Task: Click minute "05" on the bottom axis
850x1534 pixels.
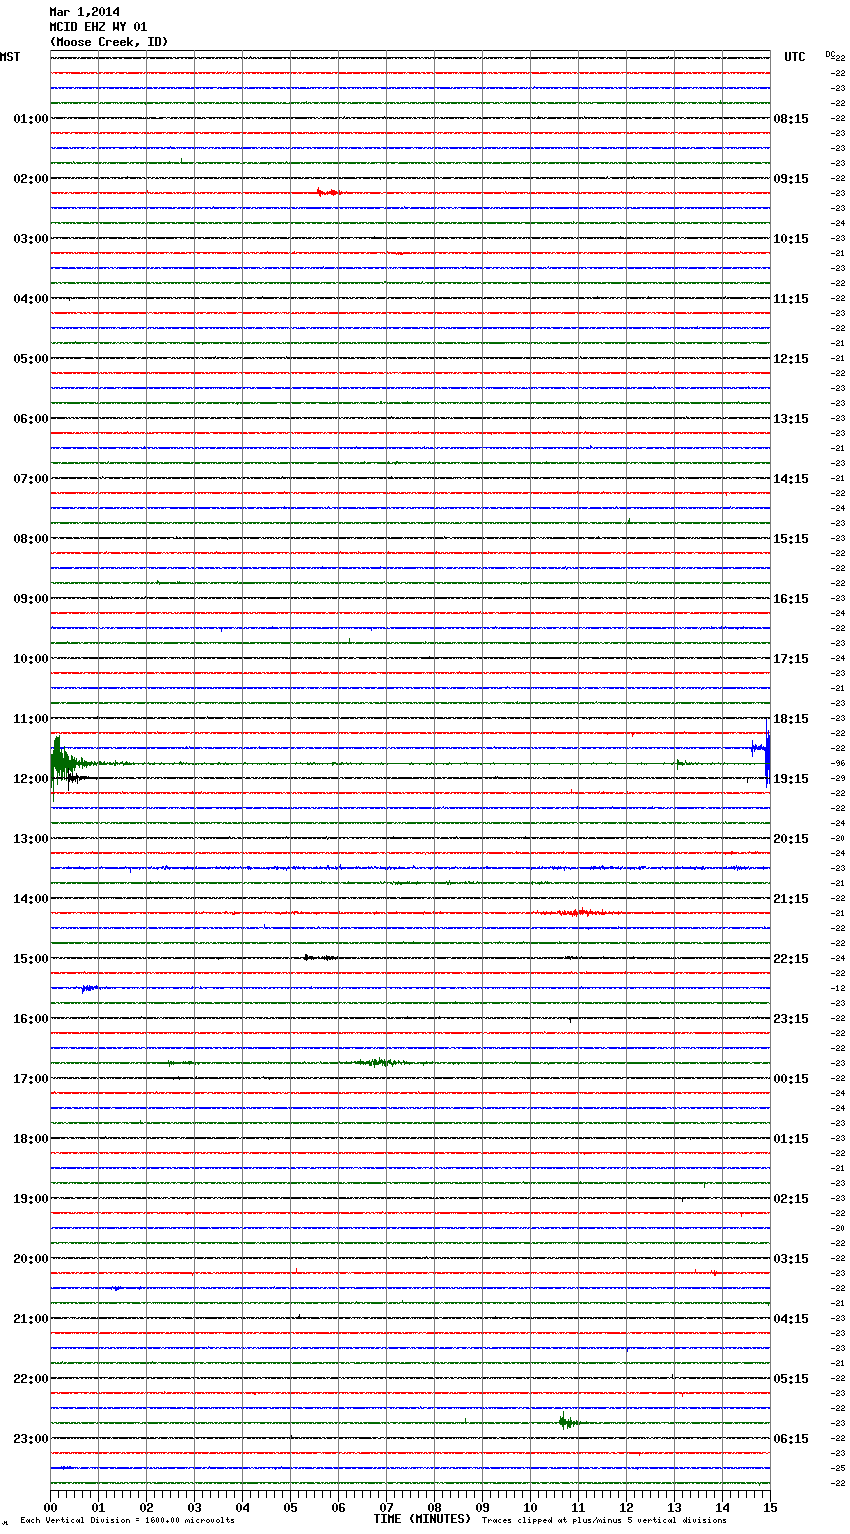Action: (x=290, y=1508)
